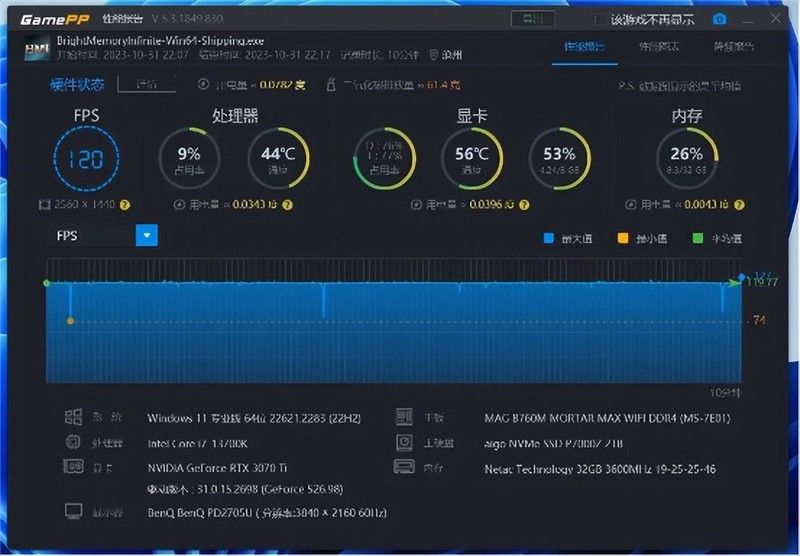Click the GeForce 526.98 driver version line
Viewport: 800px width, 556px height.
[x=245, y=489]
